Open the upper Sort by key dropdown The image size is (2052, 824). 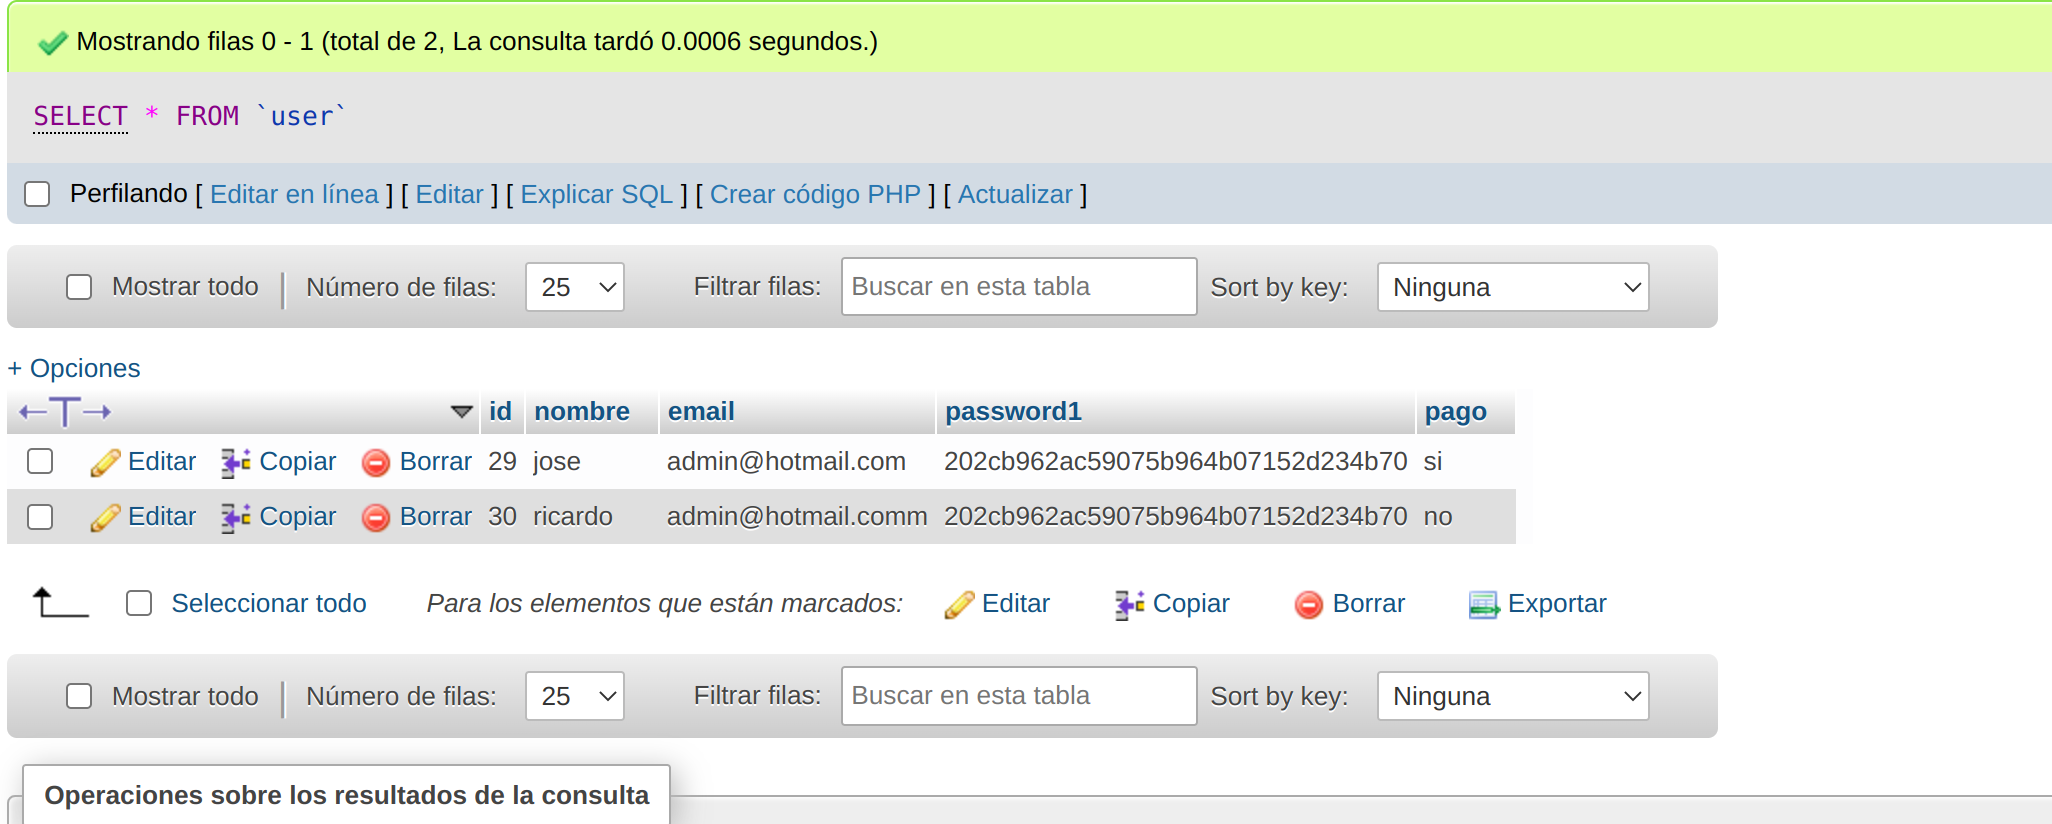point(1513,287)
